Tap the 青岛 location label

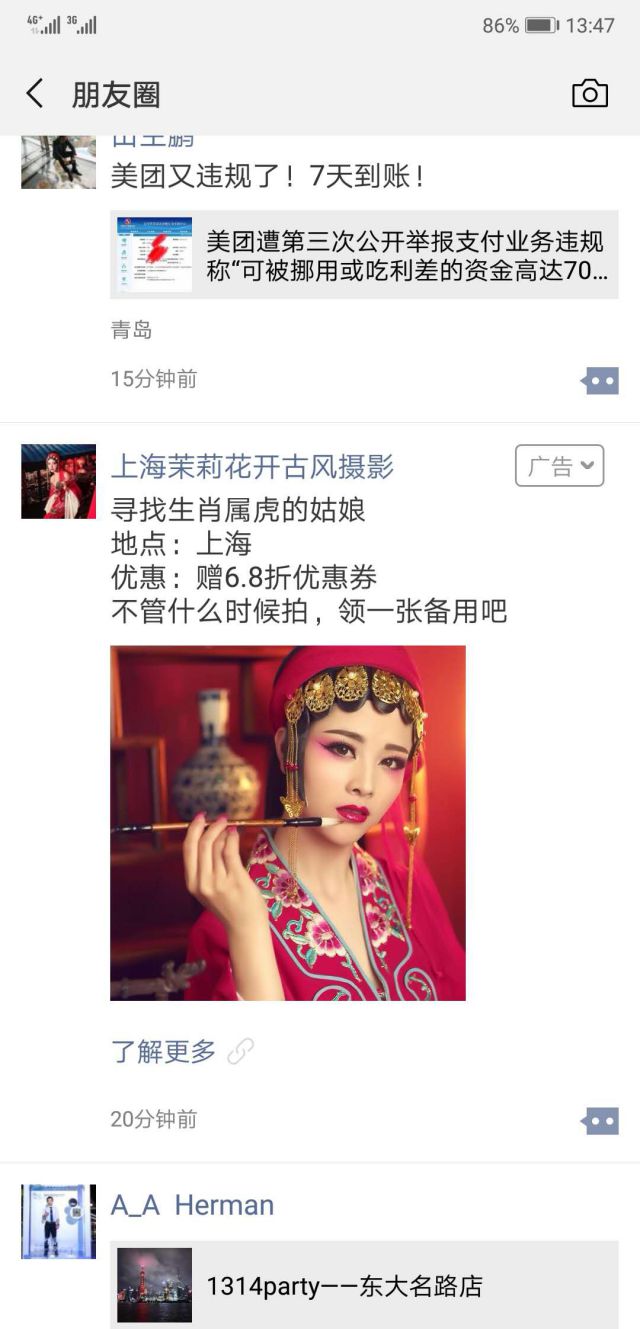(x=131, y=330)
